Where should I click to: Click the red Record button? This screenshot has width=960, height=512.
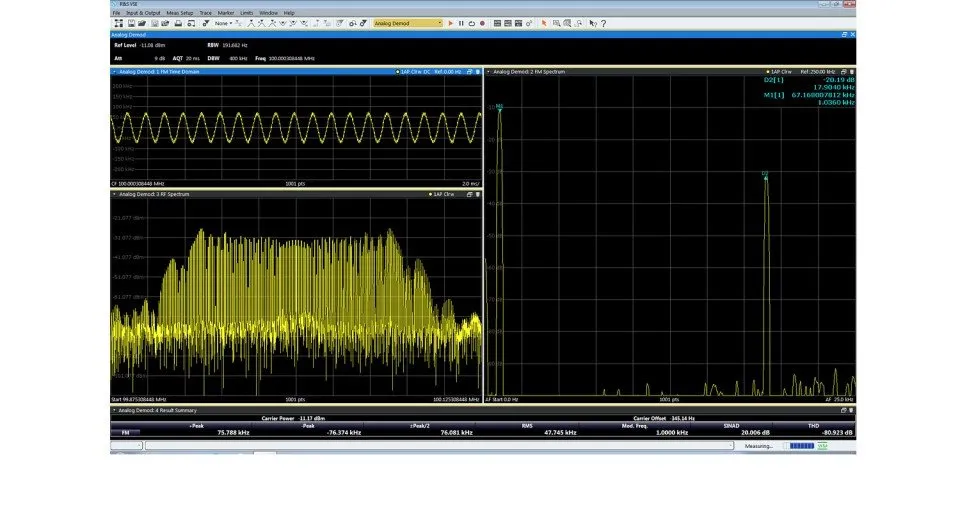[x=482, y=23]
